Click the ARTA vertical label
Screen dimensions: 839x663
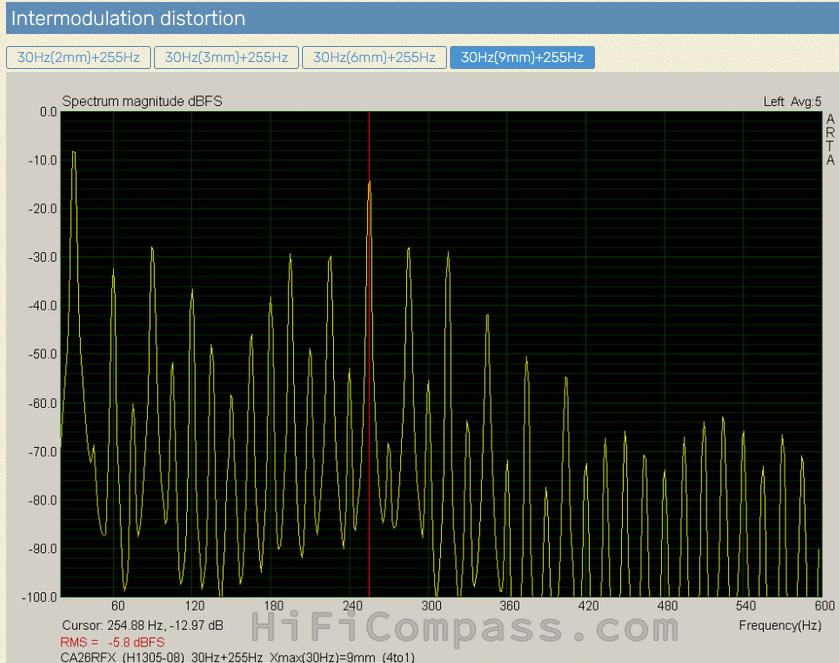[x=830, y=139]
